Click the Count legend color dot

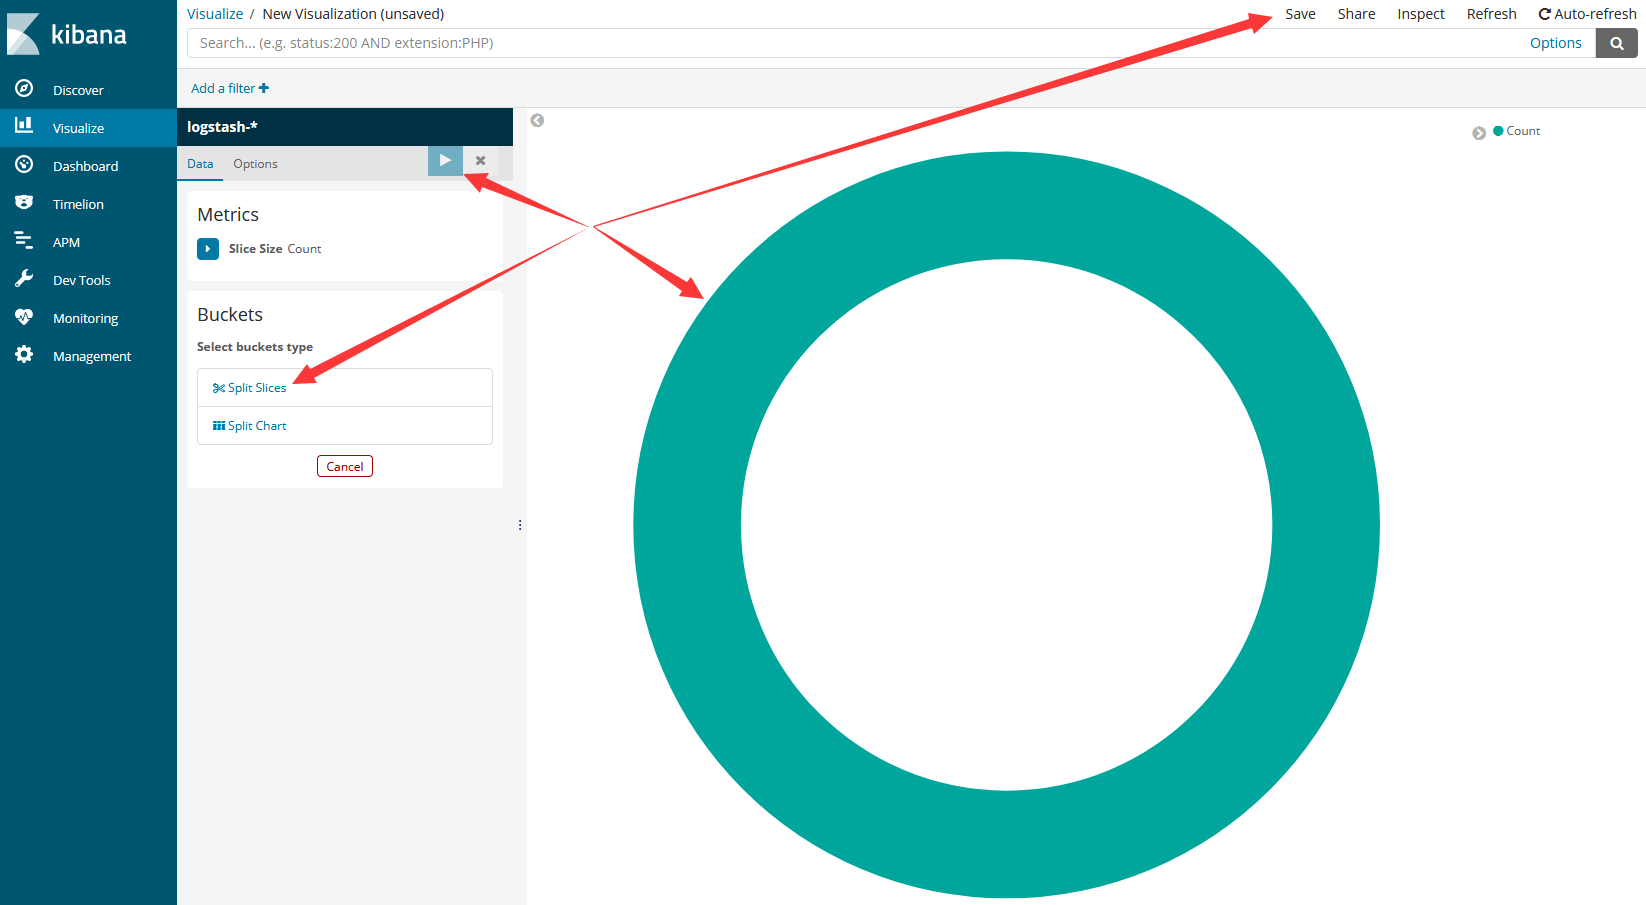[1498, 131]
